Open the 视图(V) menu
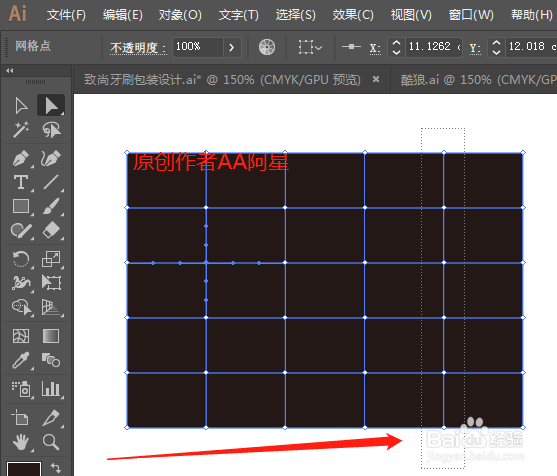This screenshot has width=557, height=476. click(411, 15)
